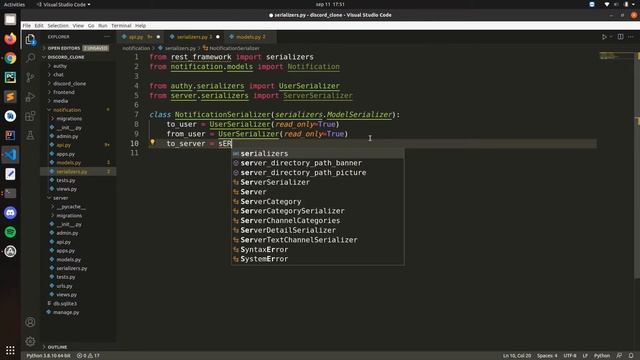Screen dimensions: 640x360
Task: Open the Search view in the activity bar
Action: tap(30, 58)
